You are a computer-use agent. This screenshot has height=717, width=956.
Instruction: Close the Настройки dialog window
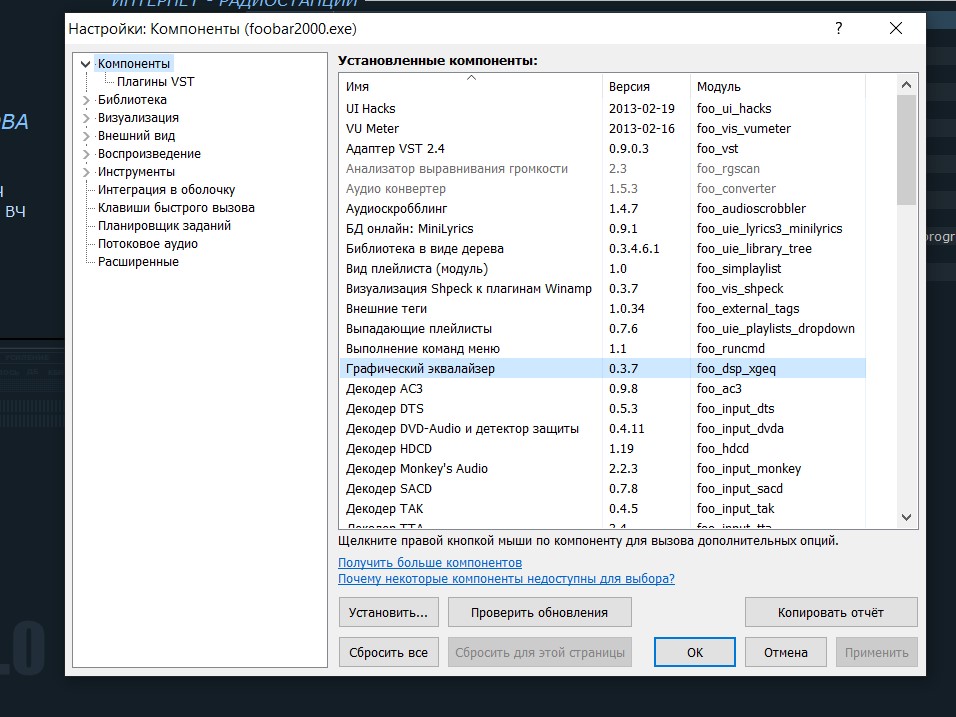pyautogui.click(x=896, y=28)
